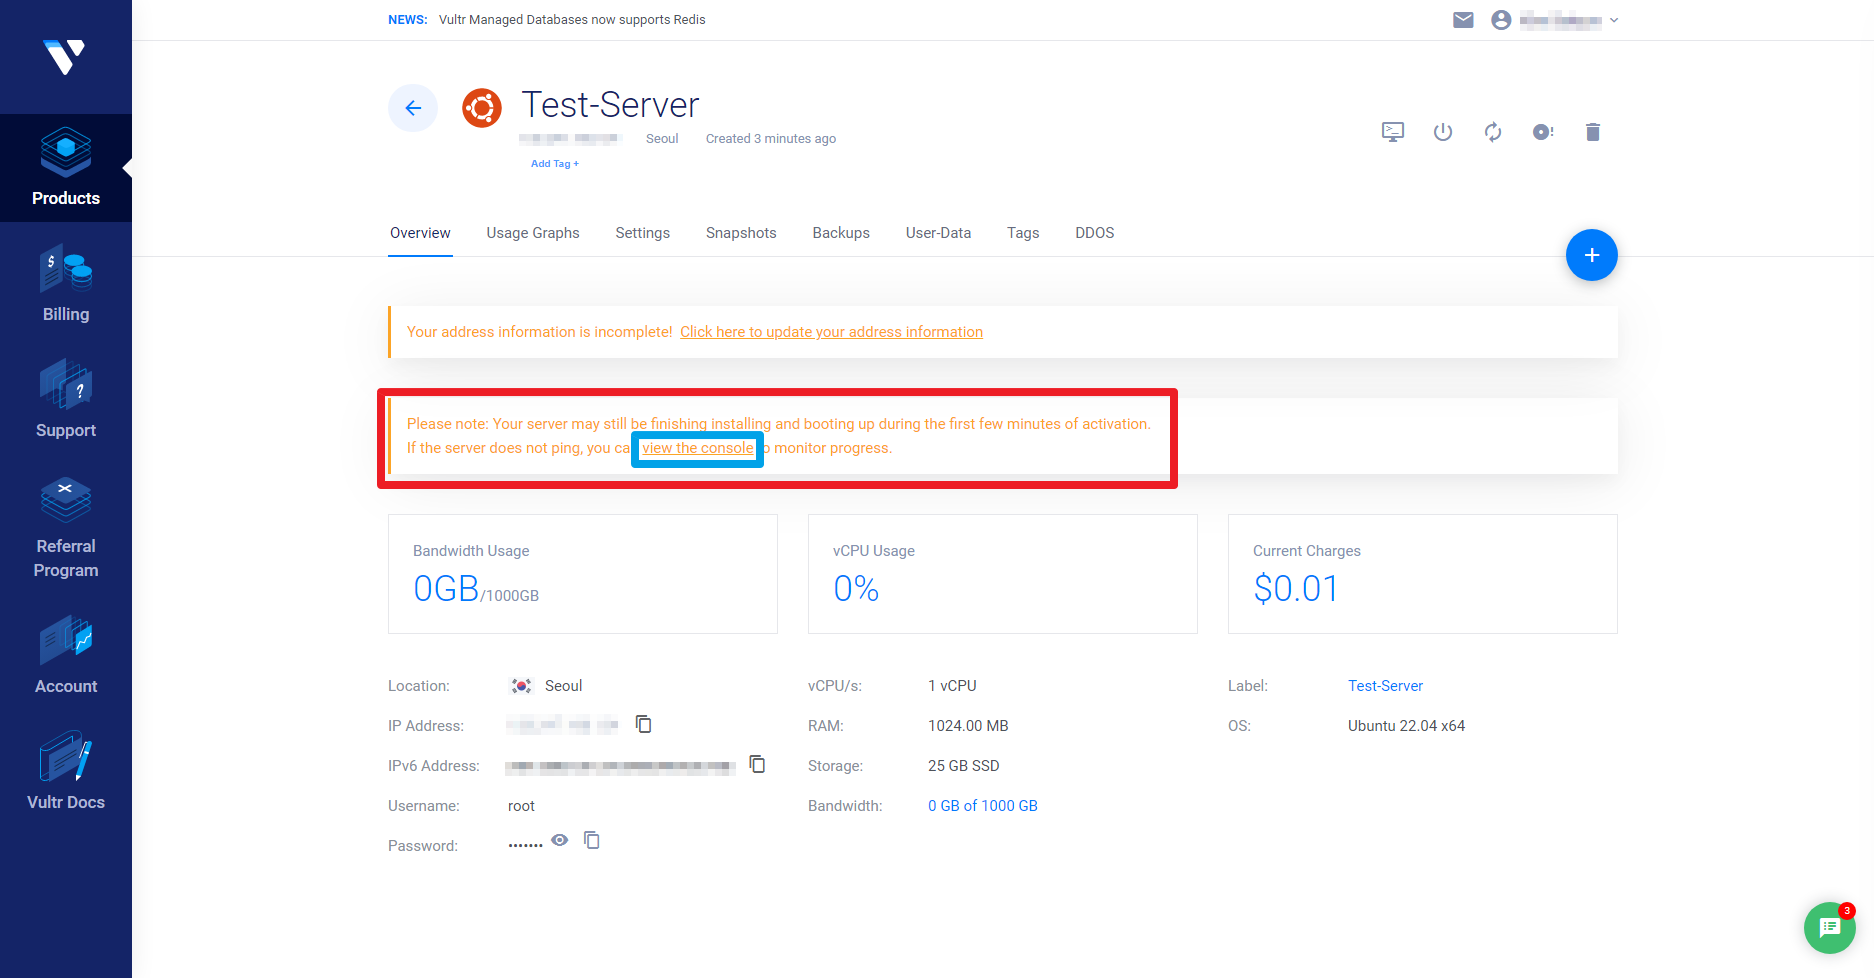Open Vultr Docs from the sidebar
The height and width of the screenshot is (978, 1874).
point(66,772)
